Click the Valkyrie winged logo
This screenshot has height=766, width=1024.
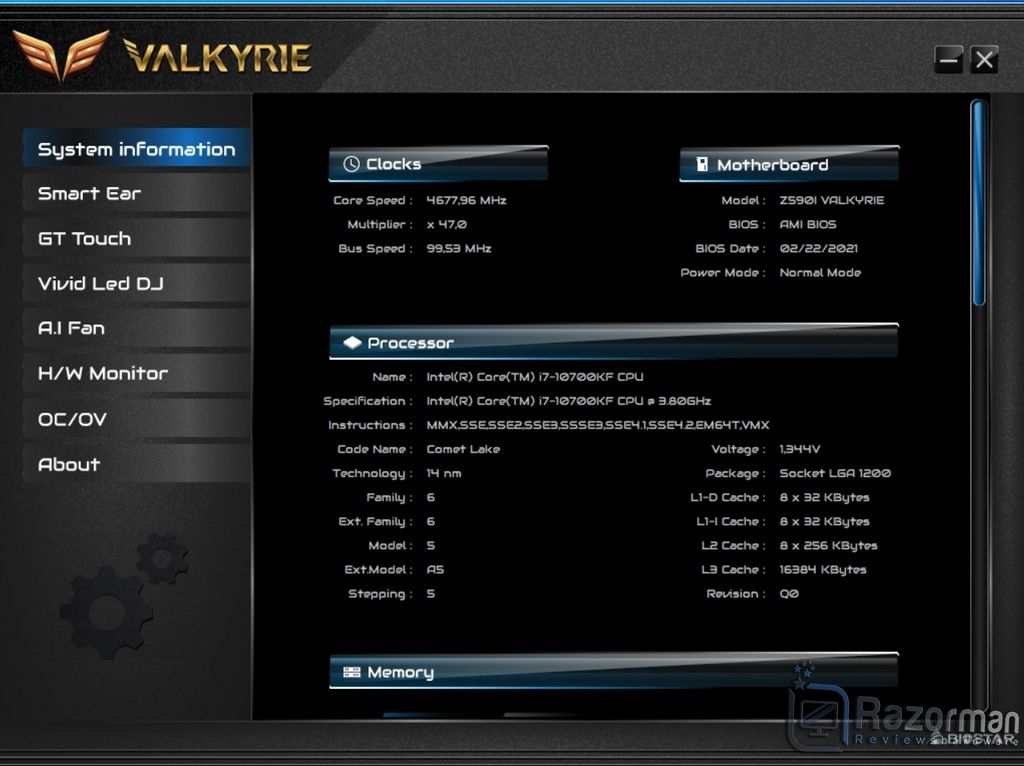[x=61, y=54]
